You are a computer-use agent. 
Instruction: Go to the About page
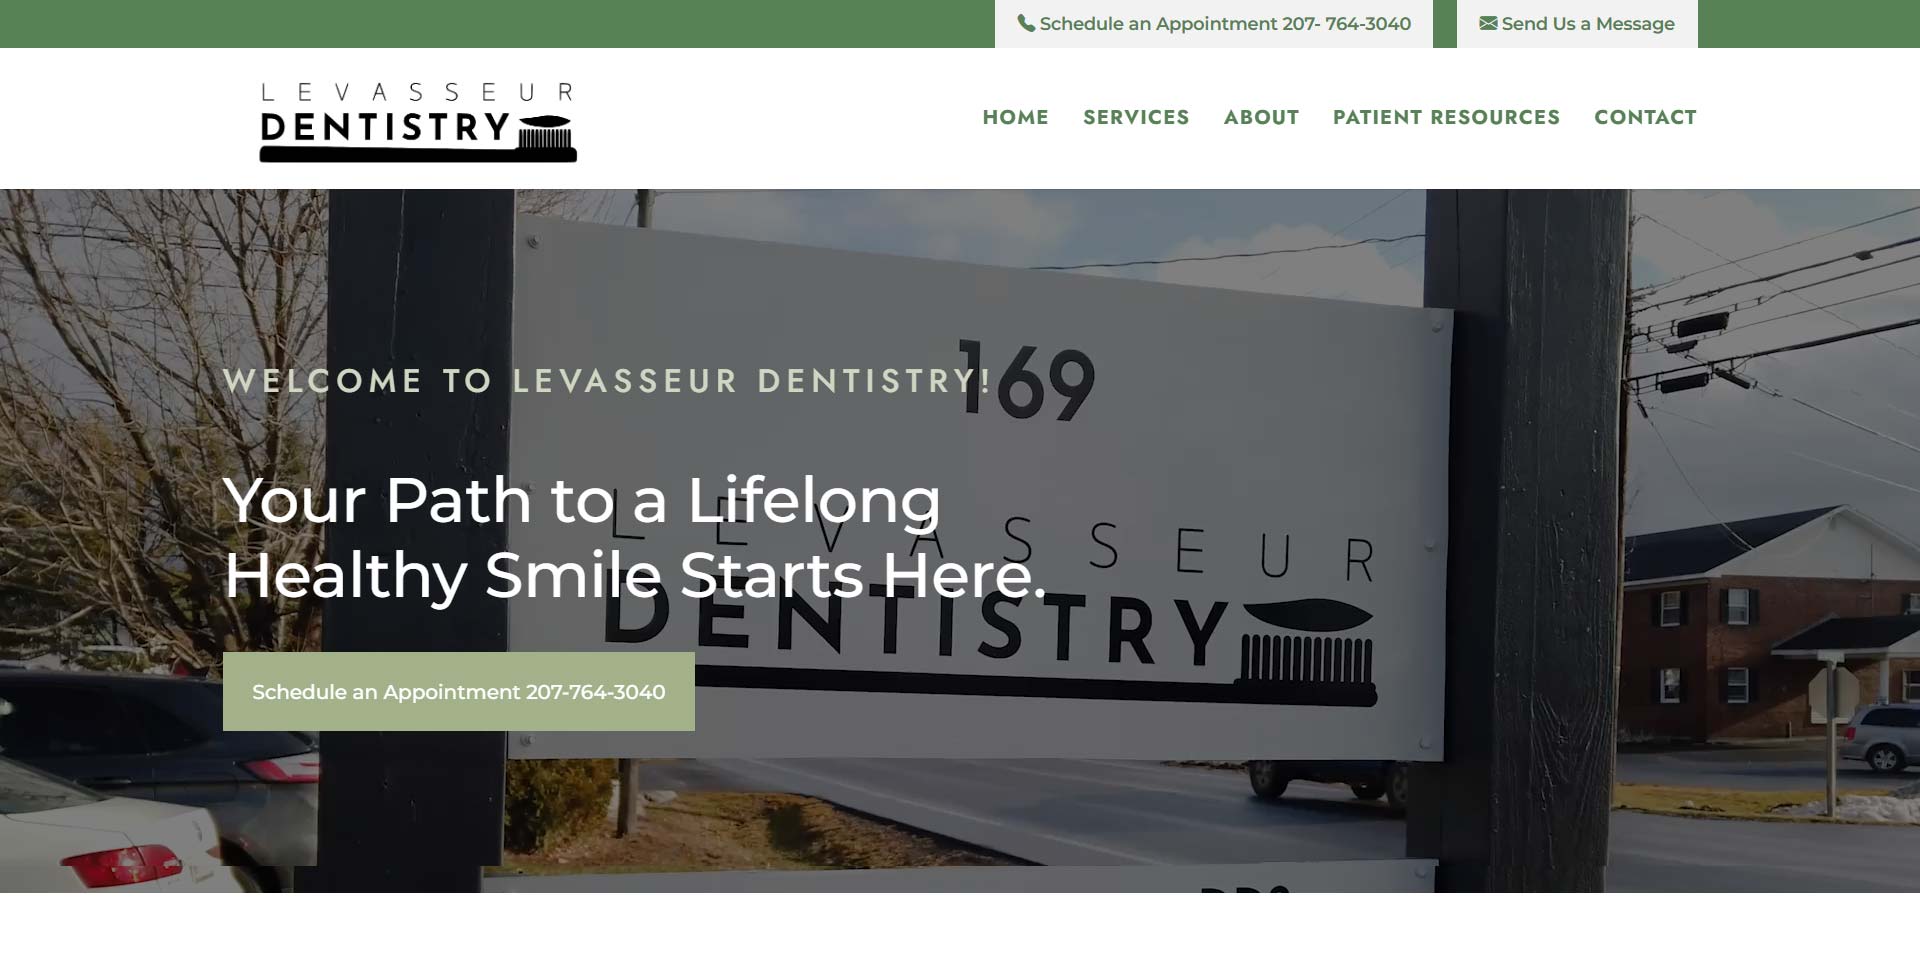click(1261, 117)
